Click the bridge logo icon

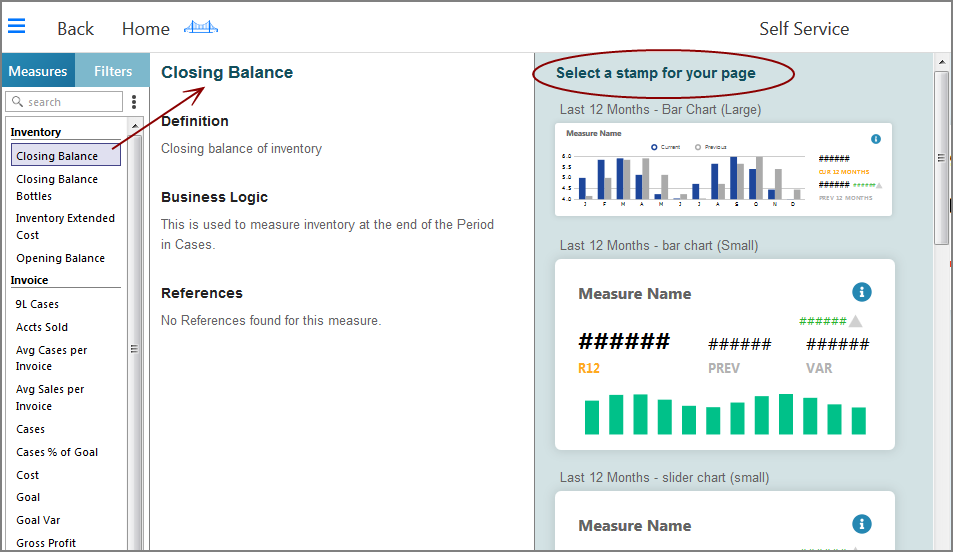[201, 28]
